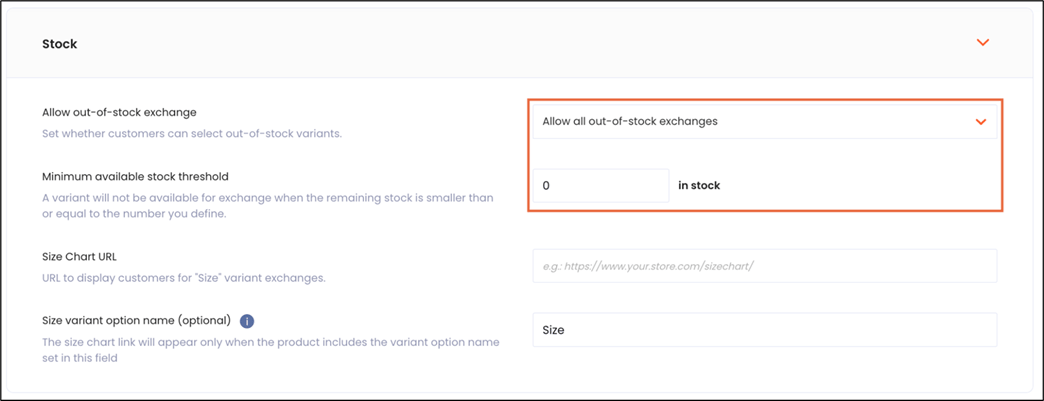
Task: Click the "Minimum available stock threshold" label
Action: pyautogui.click(x=135, y=177)
